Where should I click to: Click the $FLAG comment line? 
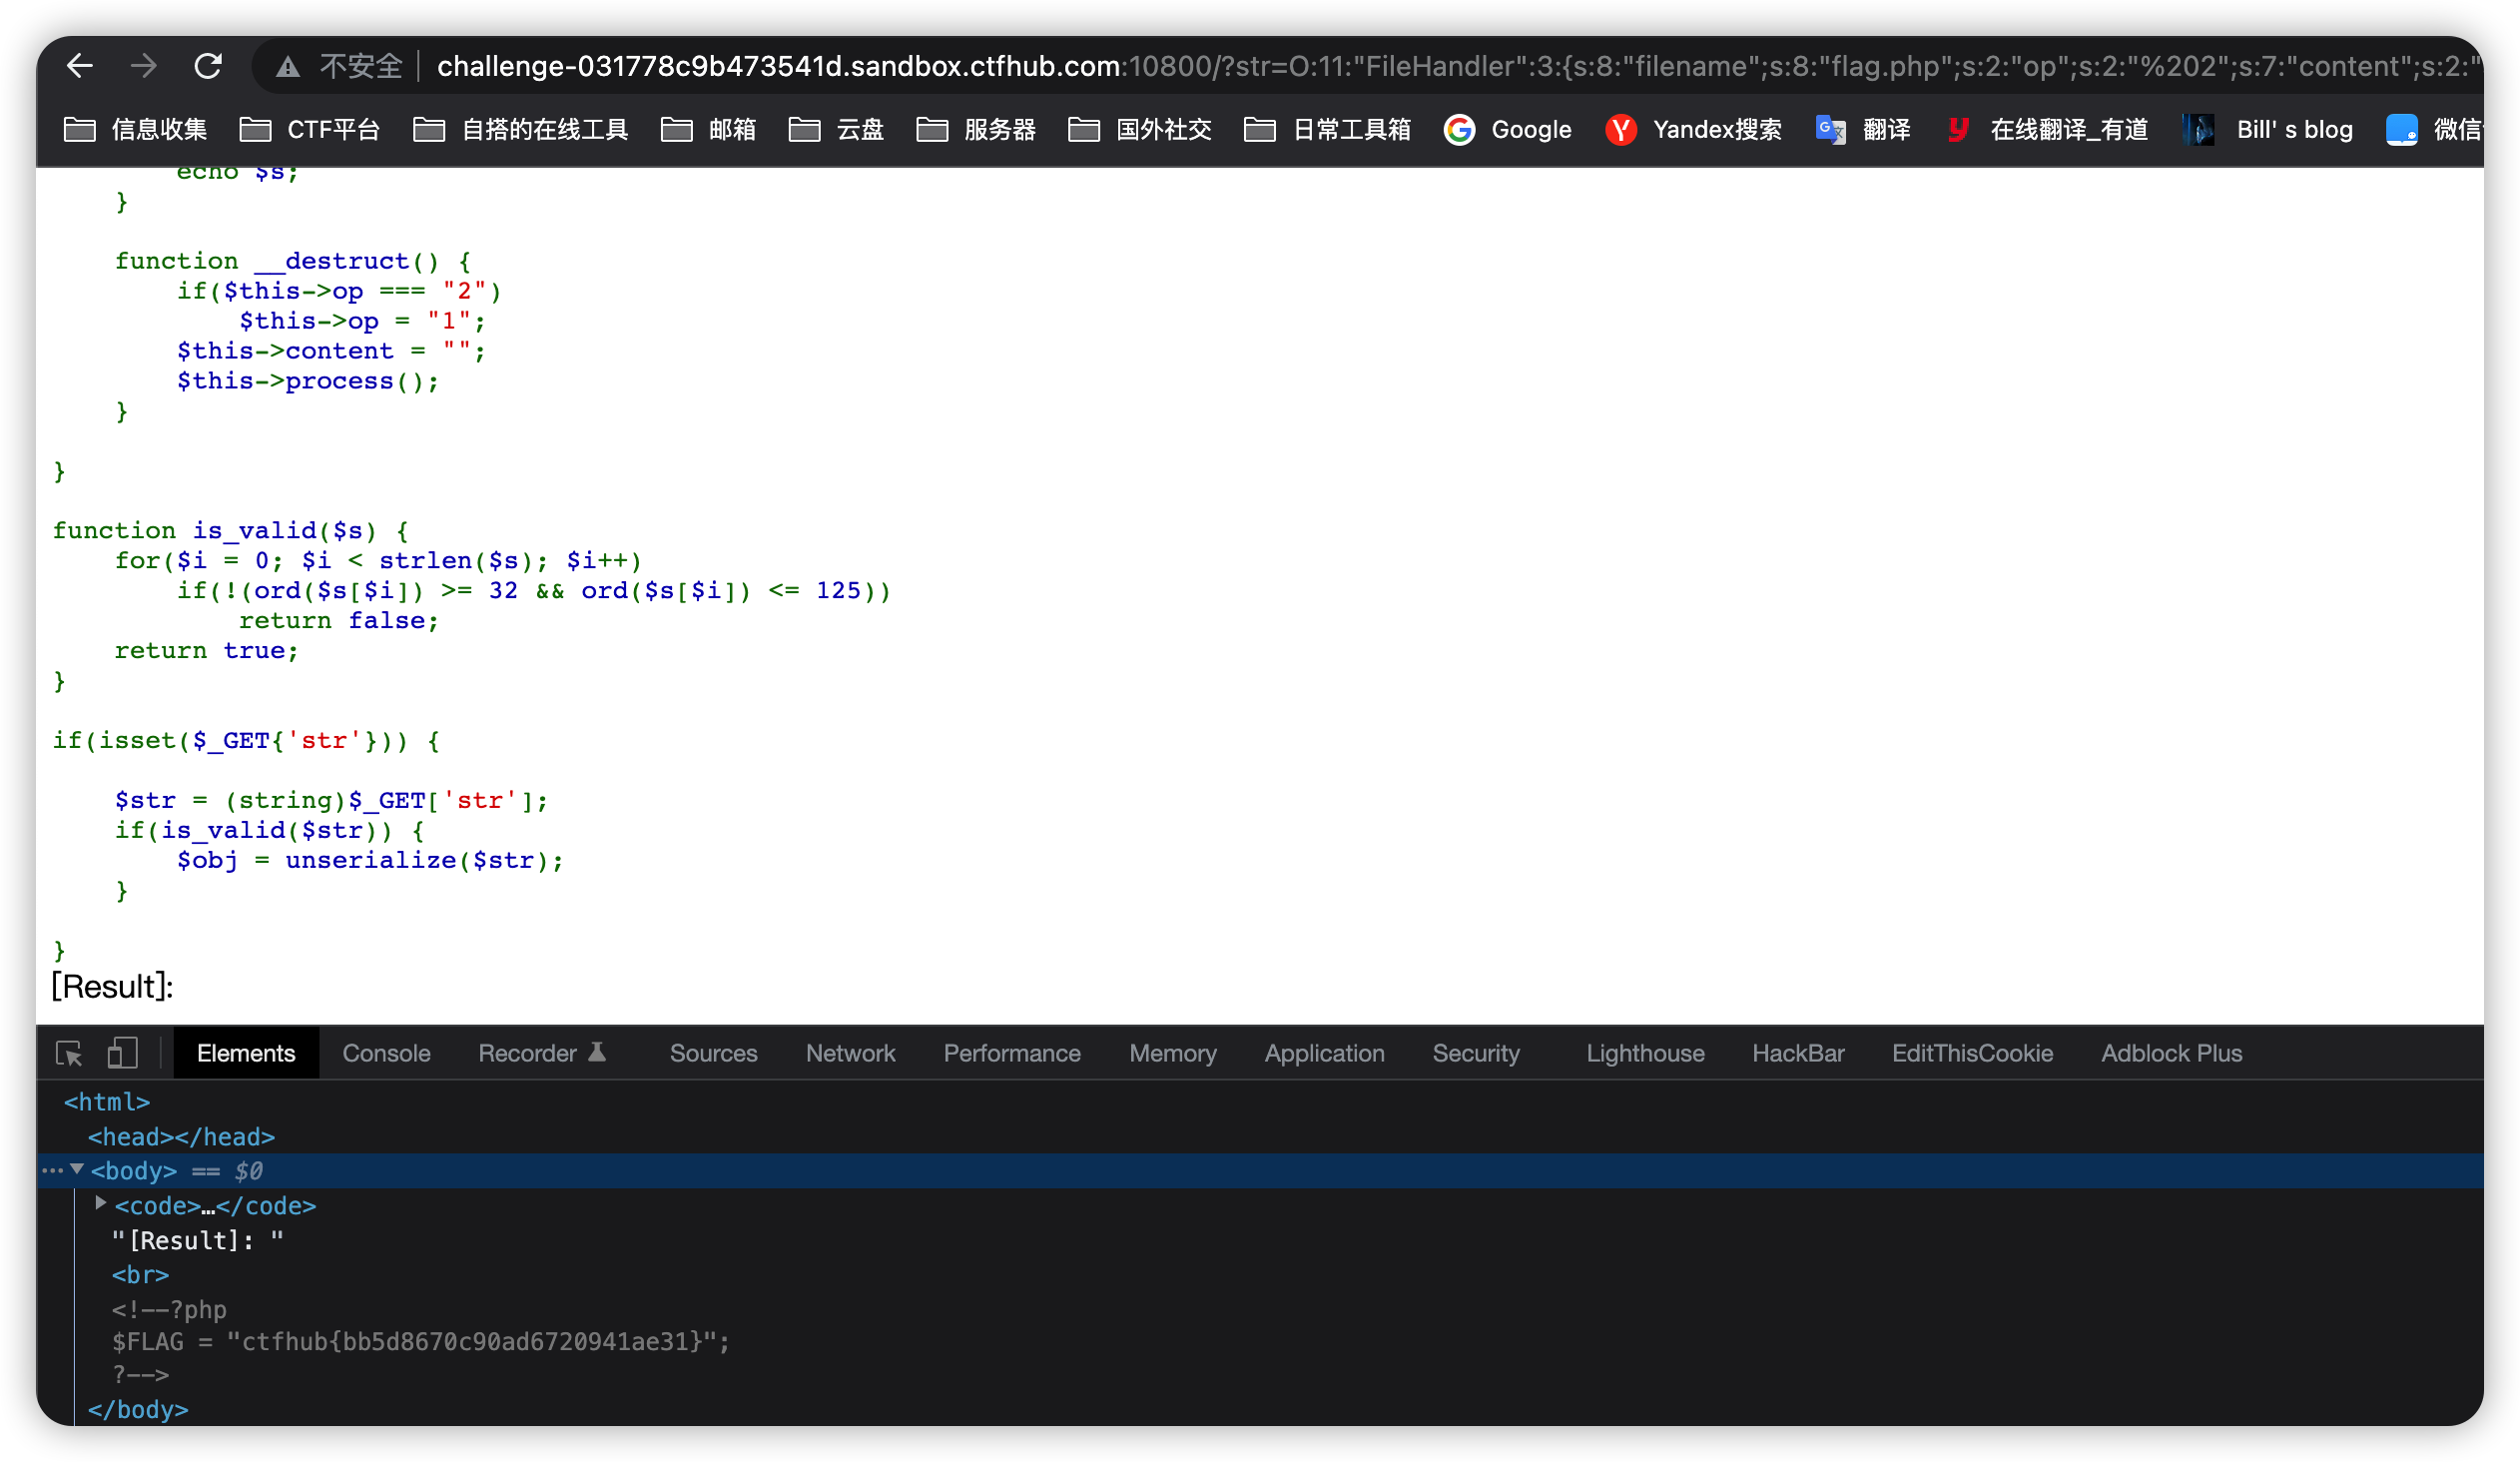pos(421,1341)
